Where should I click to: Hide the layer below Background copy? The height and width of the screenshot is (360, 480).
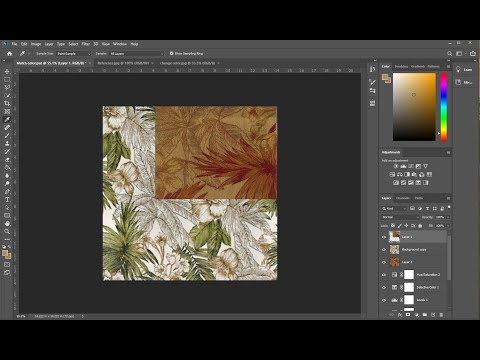[384, 262]
